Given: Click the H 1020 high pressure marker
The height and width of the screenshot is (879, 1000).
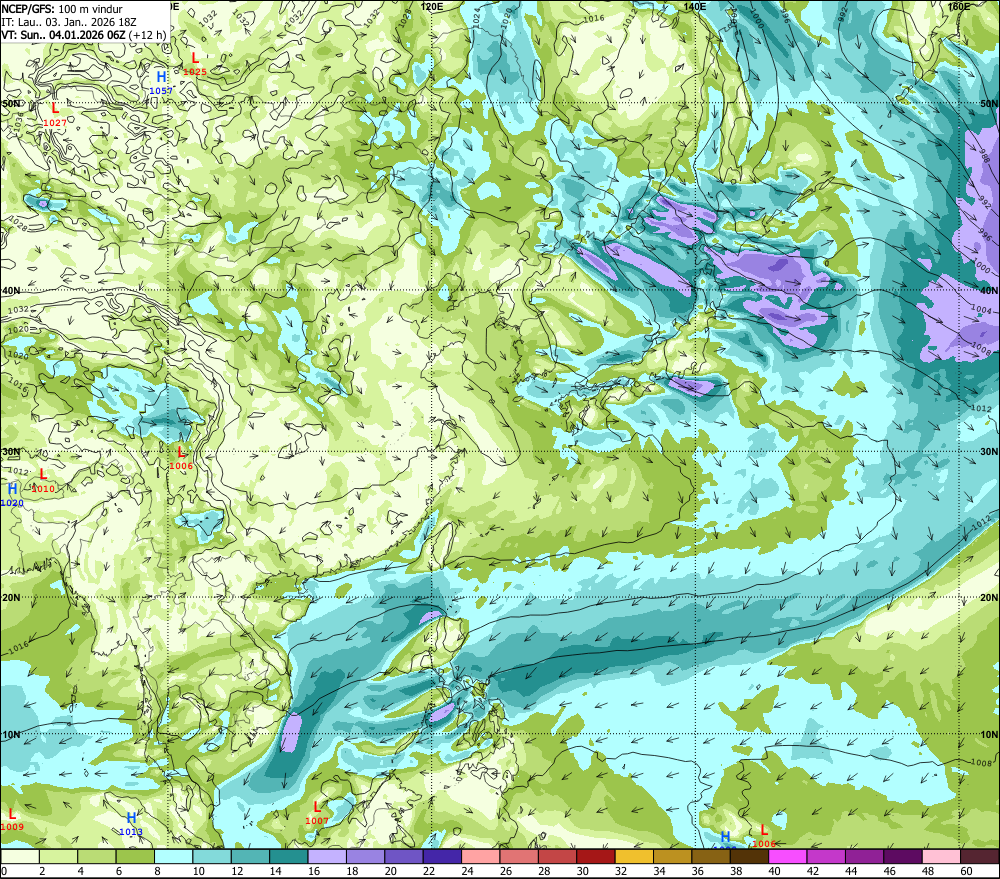Looking at the screenshot, I should pyautogui.click(x=12, y=496).
